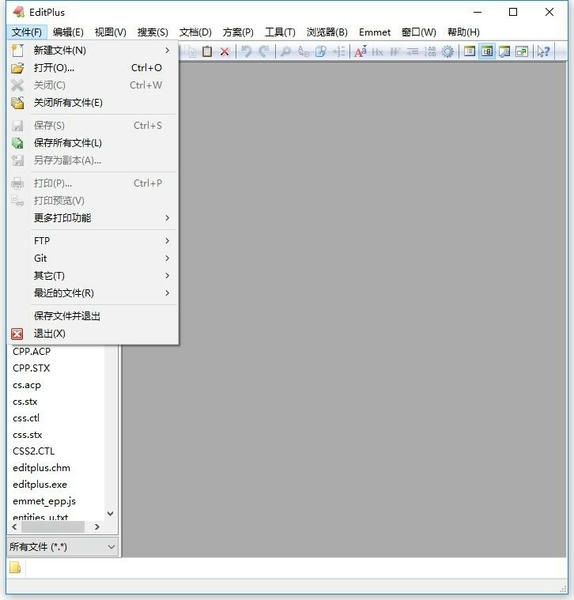Click the greyed 另存为副本(A)... menu entry

coord(93,160)
